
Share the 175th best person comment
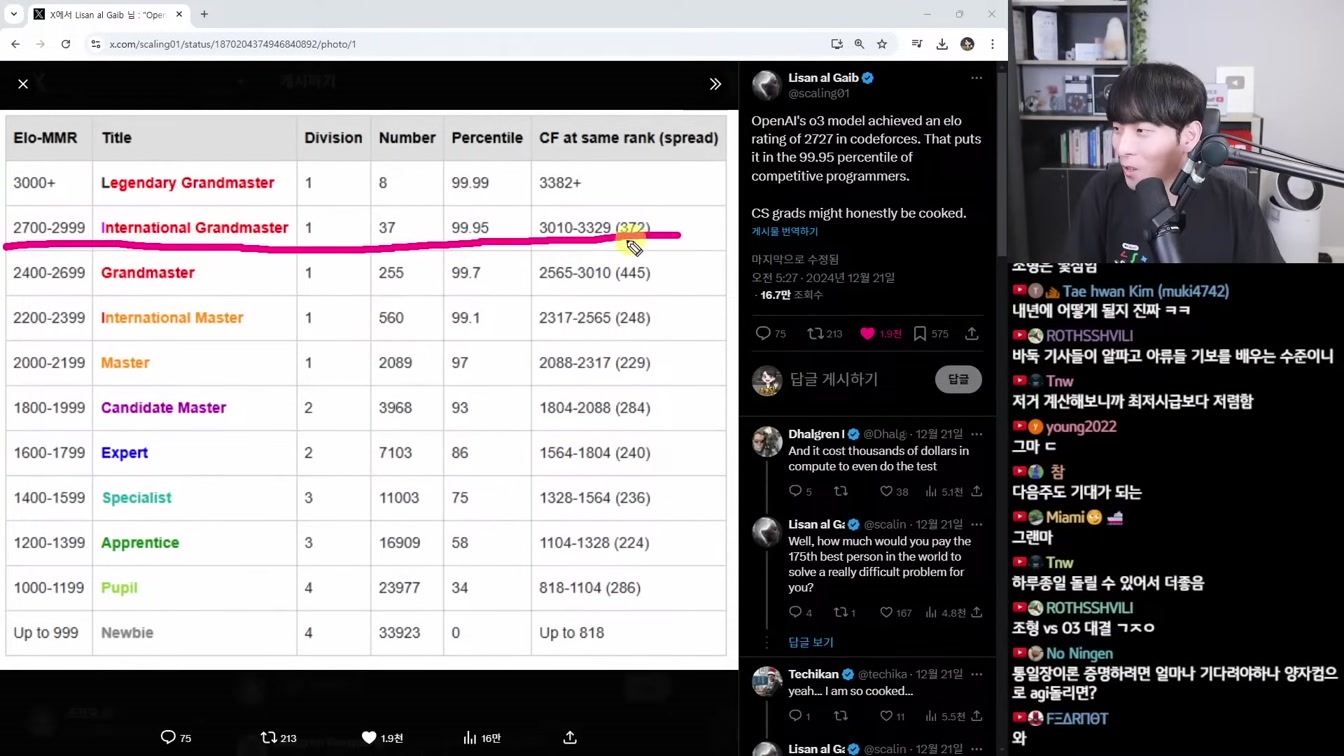pos(976,612)
